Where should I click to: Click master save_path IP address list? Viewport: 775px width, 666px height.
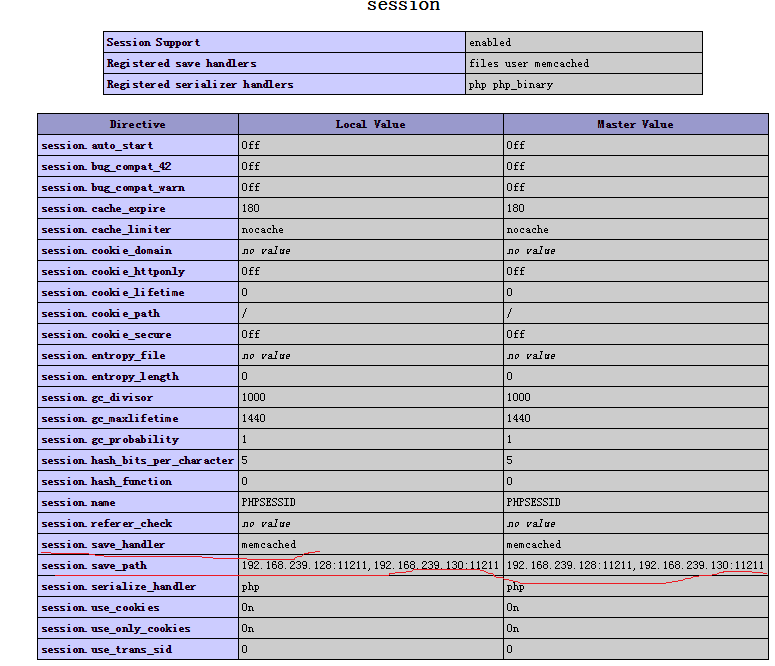[635, 566]
